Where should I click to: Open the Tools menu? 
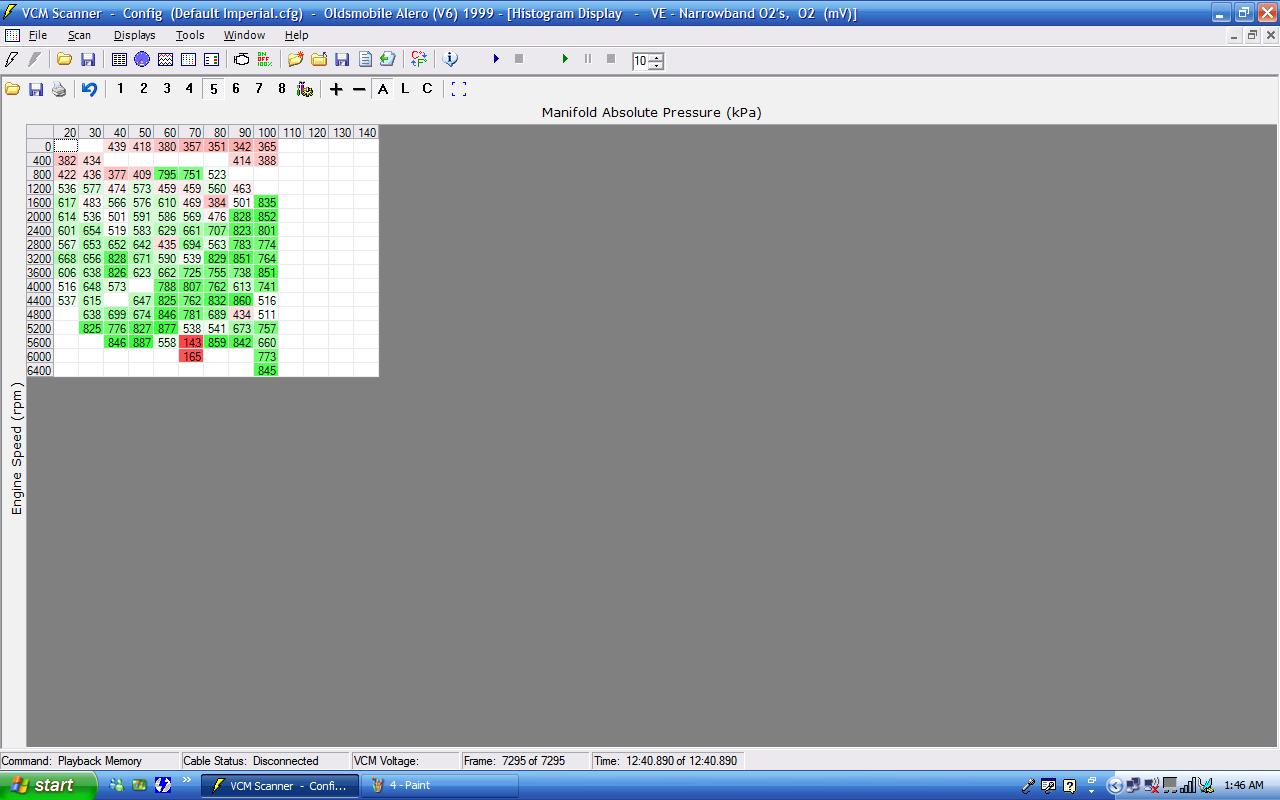[x=189, y=35]
